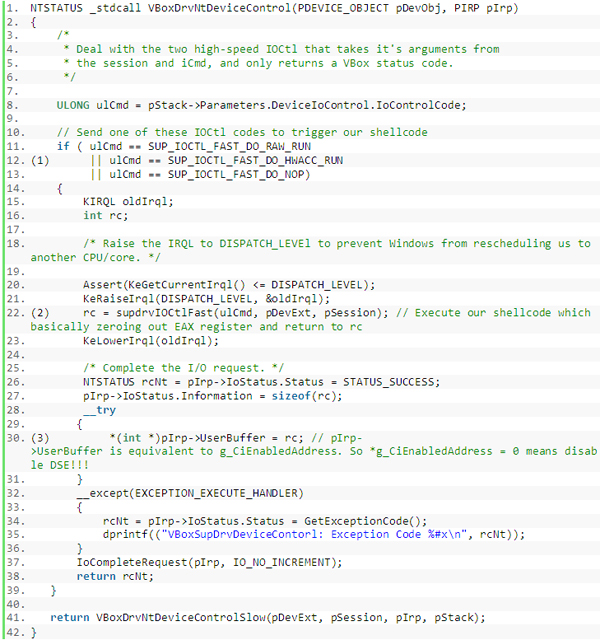Image resolution: width=600 pixels, height=640 pixels.
Task: Click the __try keyword
Action: [x=99, y=410]
